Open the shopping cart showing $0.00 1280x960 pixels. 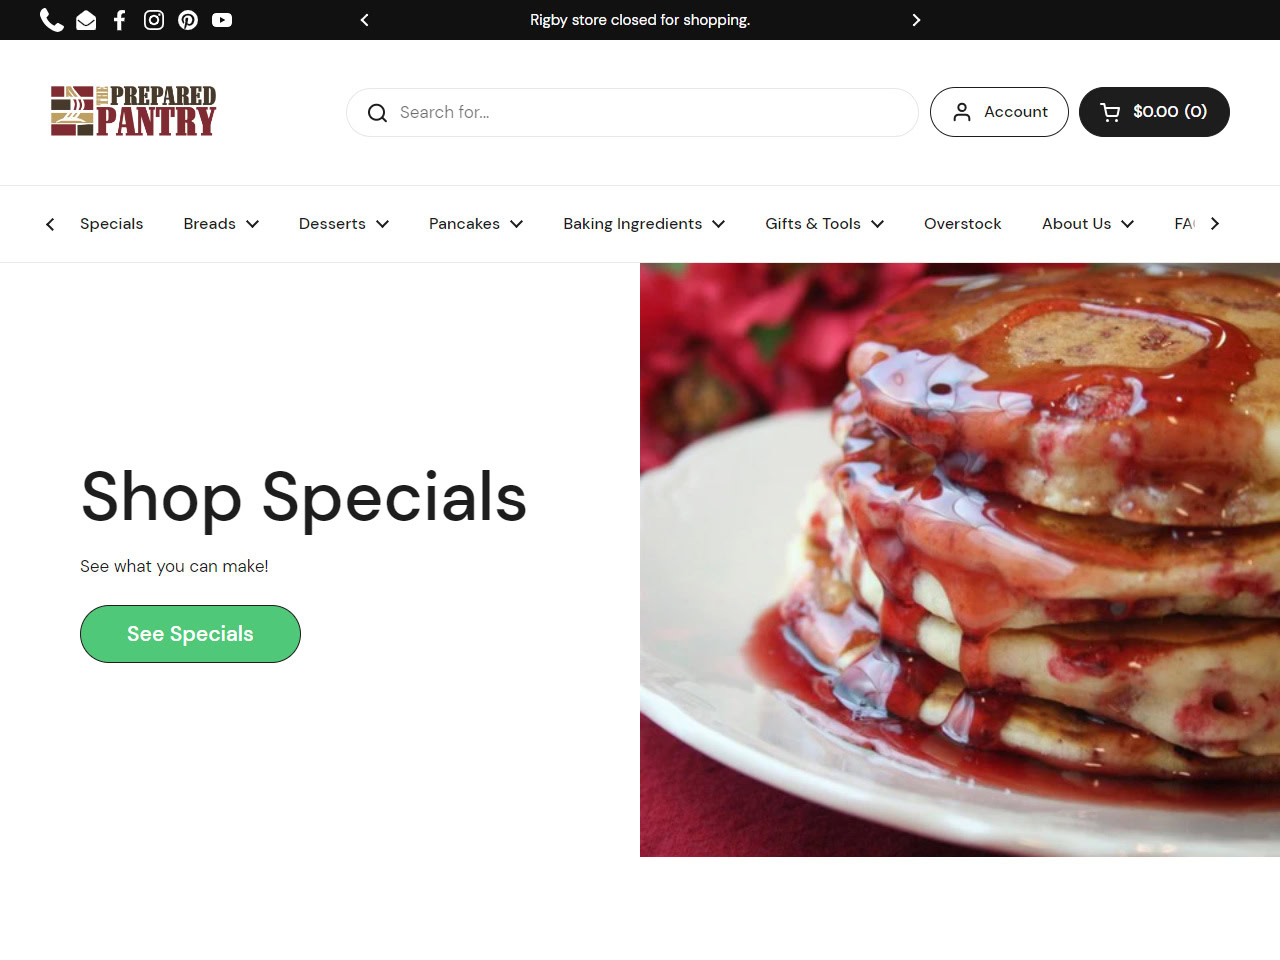pos(1154,112)
